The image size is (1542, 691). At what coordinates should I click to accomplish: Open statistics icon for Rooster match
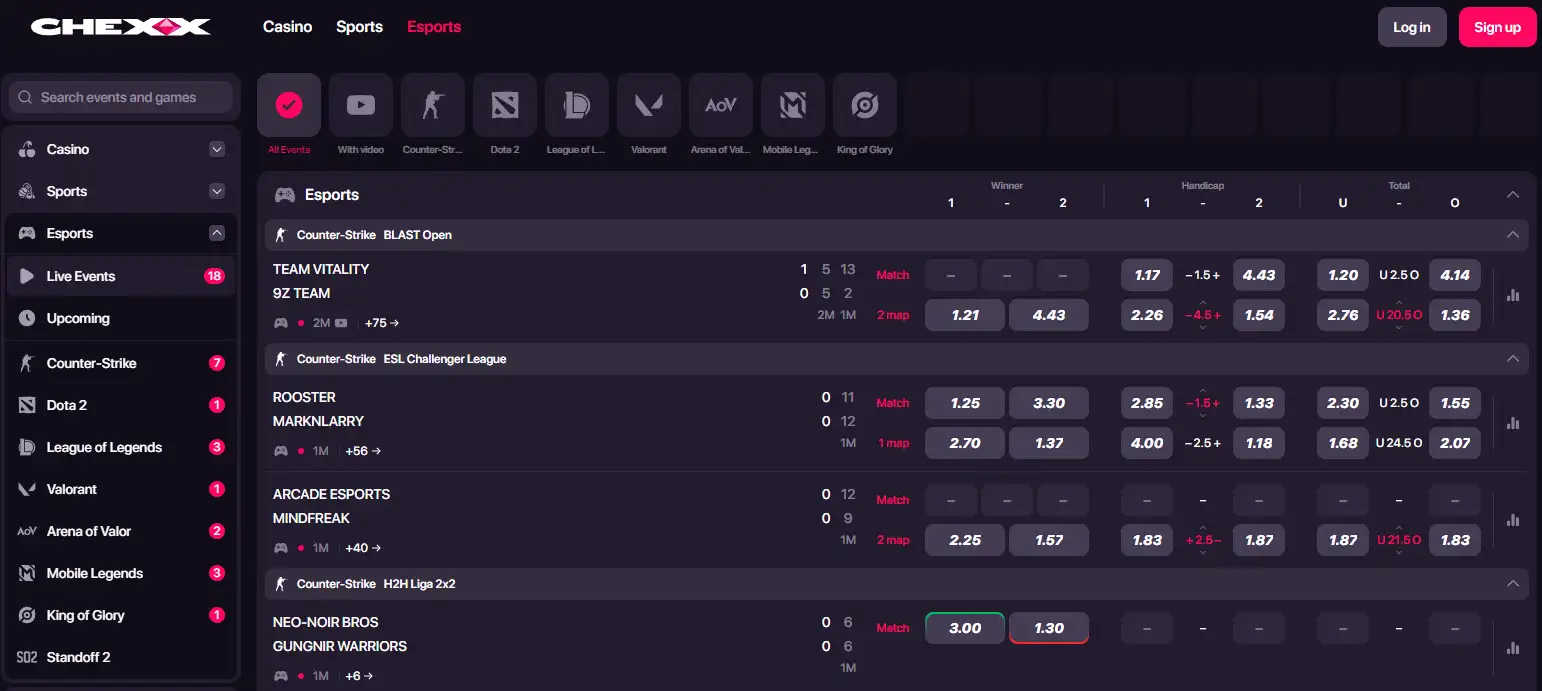tap(1513, 423)
